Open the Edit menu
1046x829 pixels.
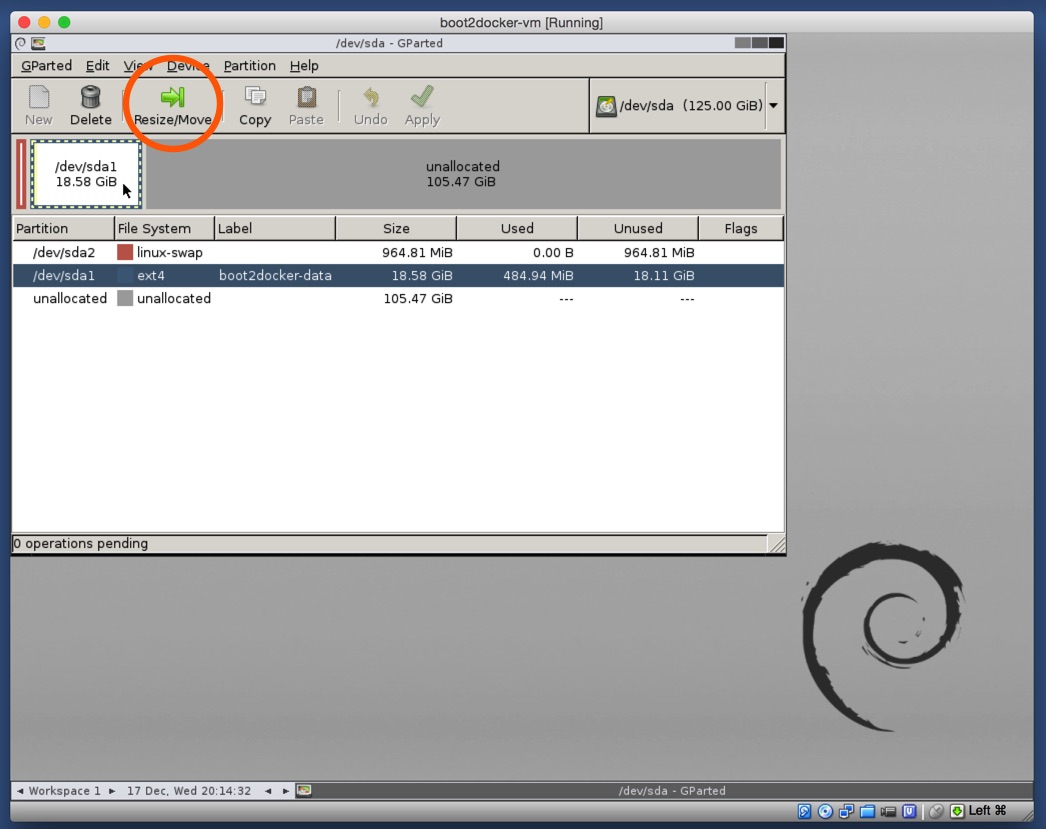[x=97, y=65]
